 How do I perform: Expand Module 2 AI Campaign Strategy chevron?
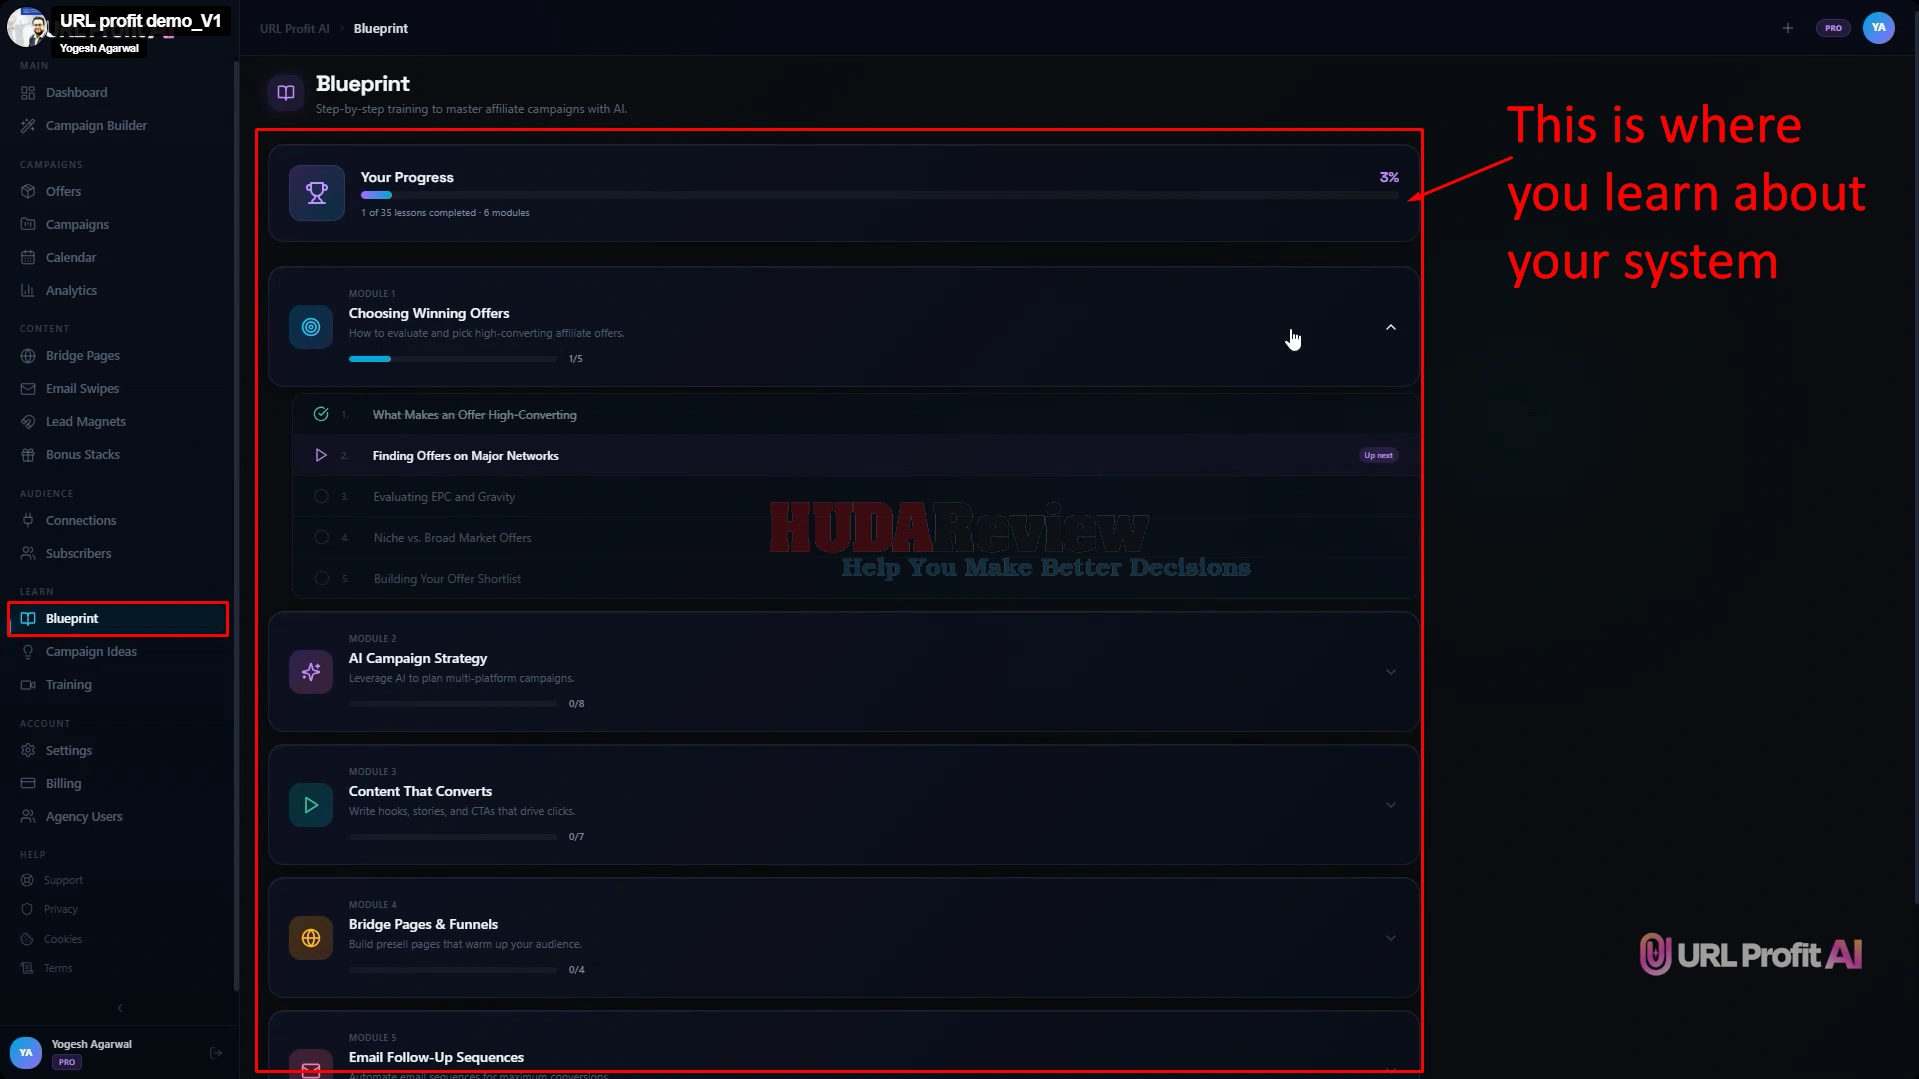(1391, 672)
